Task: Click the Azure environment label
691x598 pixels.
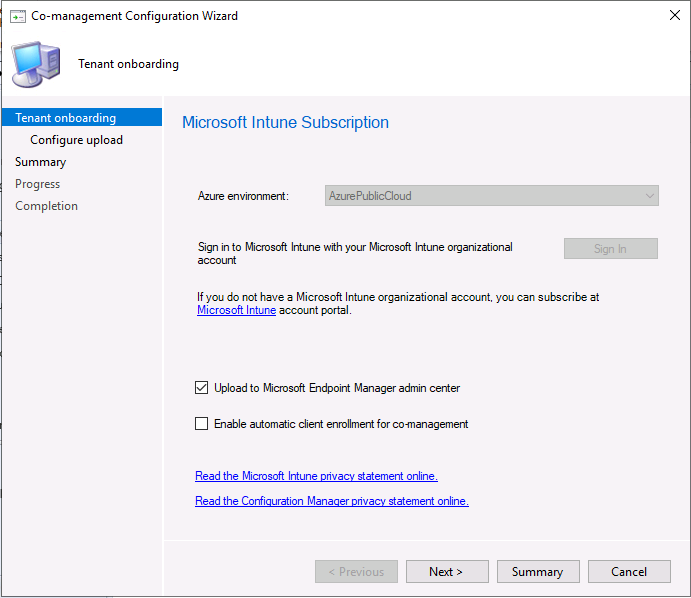Action: pos(243,196)
